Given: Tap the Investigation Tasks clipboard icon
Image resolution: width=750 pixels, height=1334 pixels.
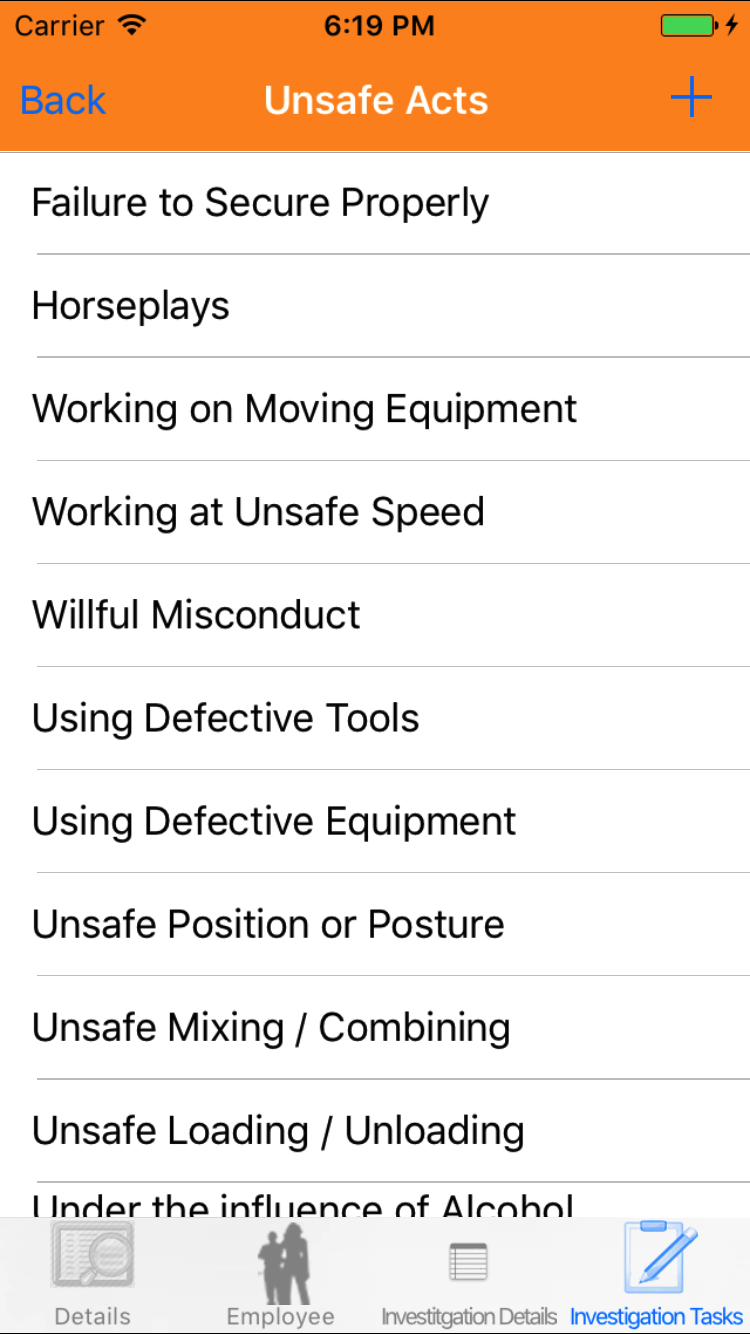Looking at the screenshot, I should (658, 1256).
